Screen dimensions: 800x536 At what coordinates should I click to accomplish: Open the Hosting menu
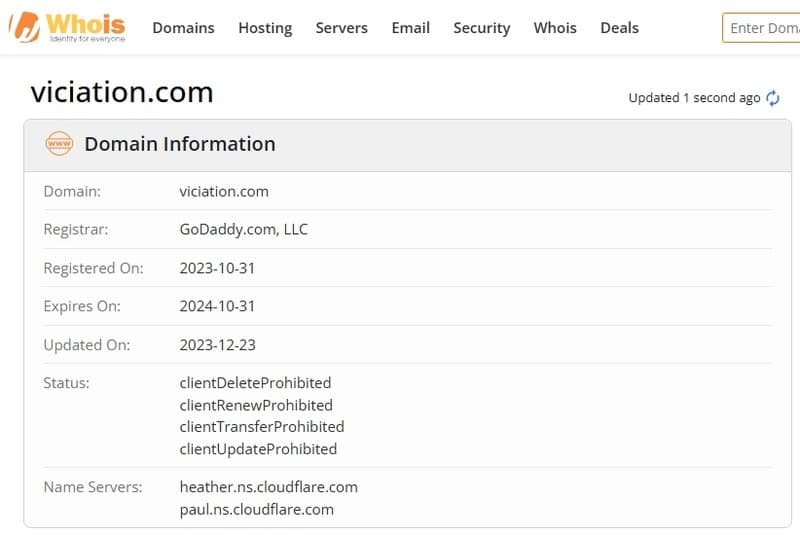click(x=265, y=28)
